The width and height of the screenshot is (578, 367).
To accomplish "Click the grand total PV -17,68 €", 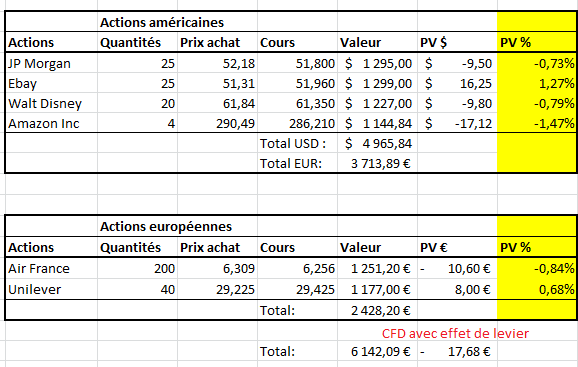I will point(457,351).
